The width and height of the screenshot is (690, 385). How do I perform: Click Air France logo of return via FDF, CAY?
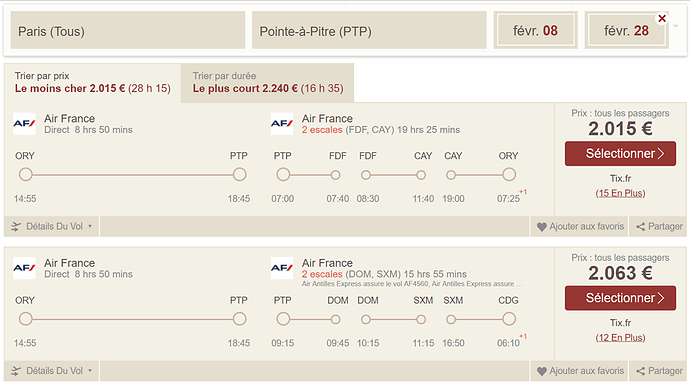click(x=282, y=124)
